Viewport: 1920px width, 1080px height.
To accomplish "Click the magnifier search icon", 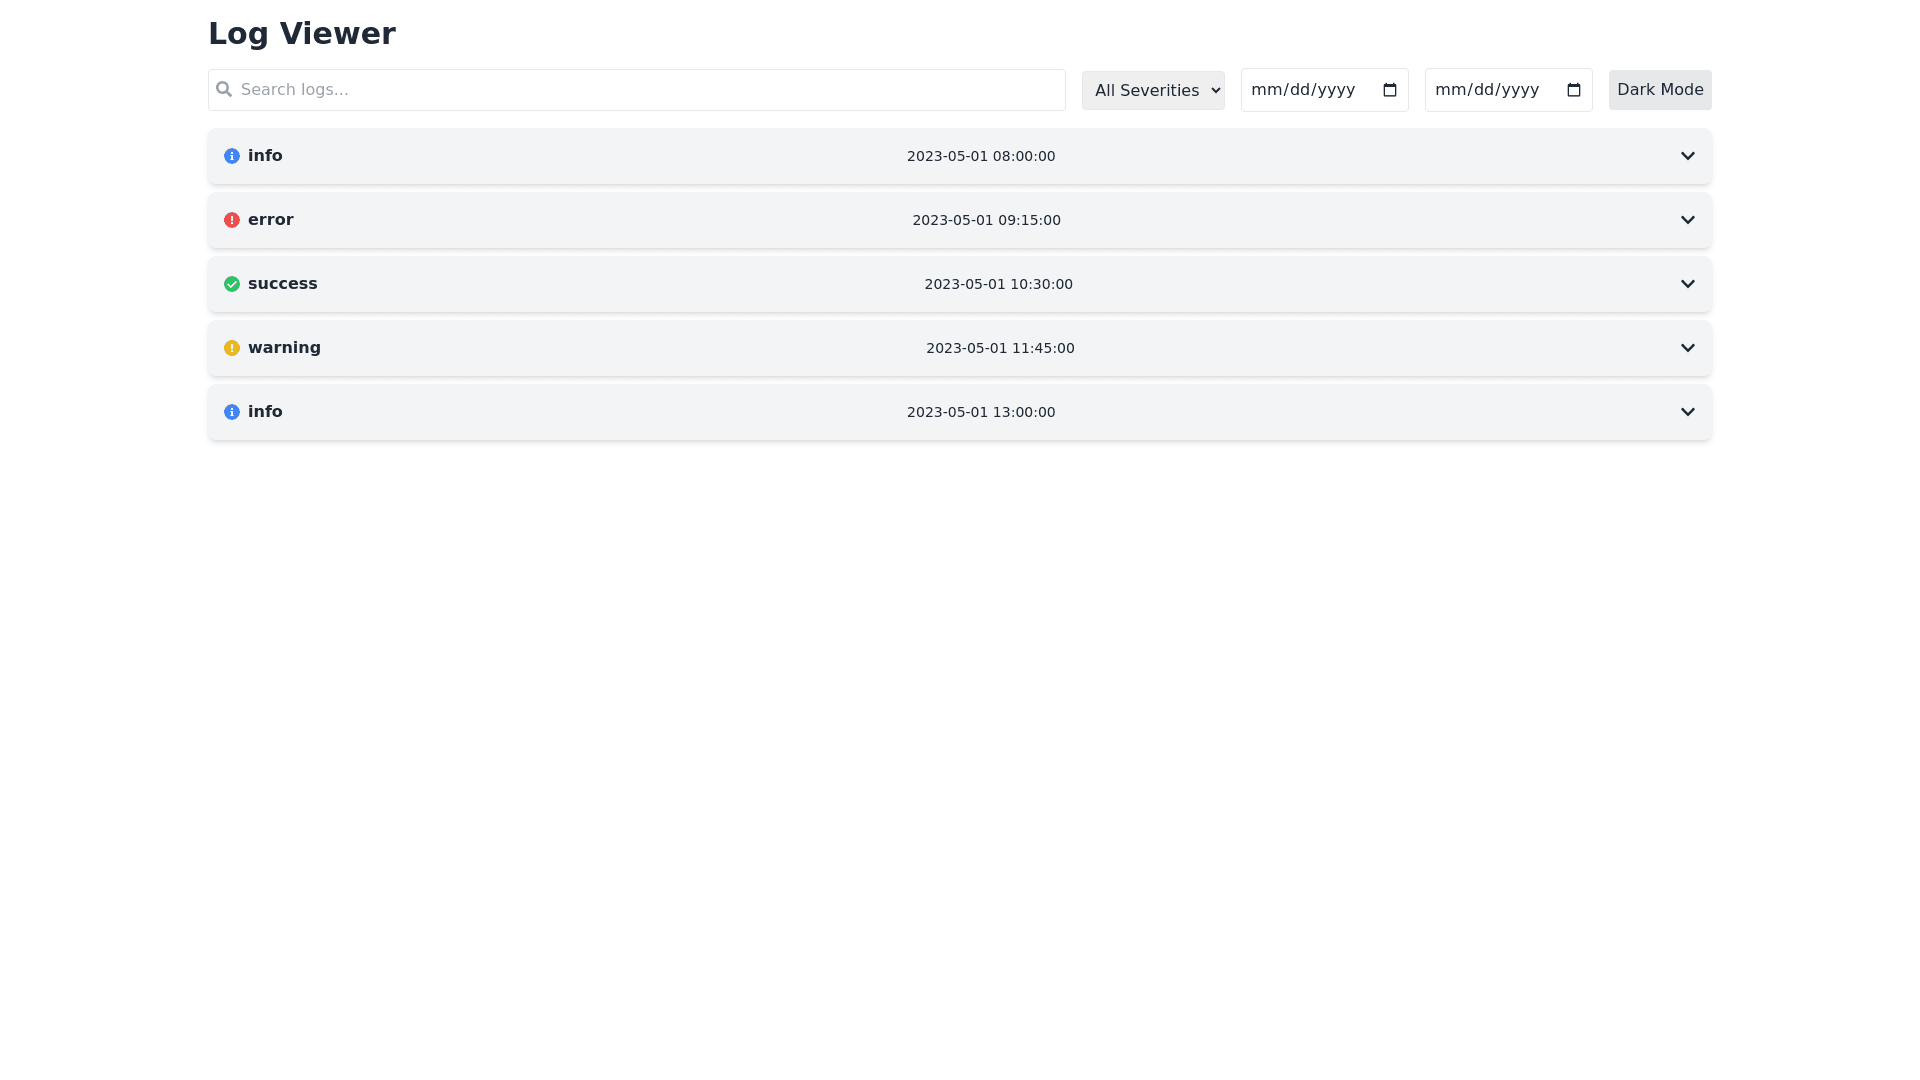I will (x=224, y=90).
